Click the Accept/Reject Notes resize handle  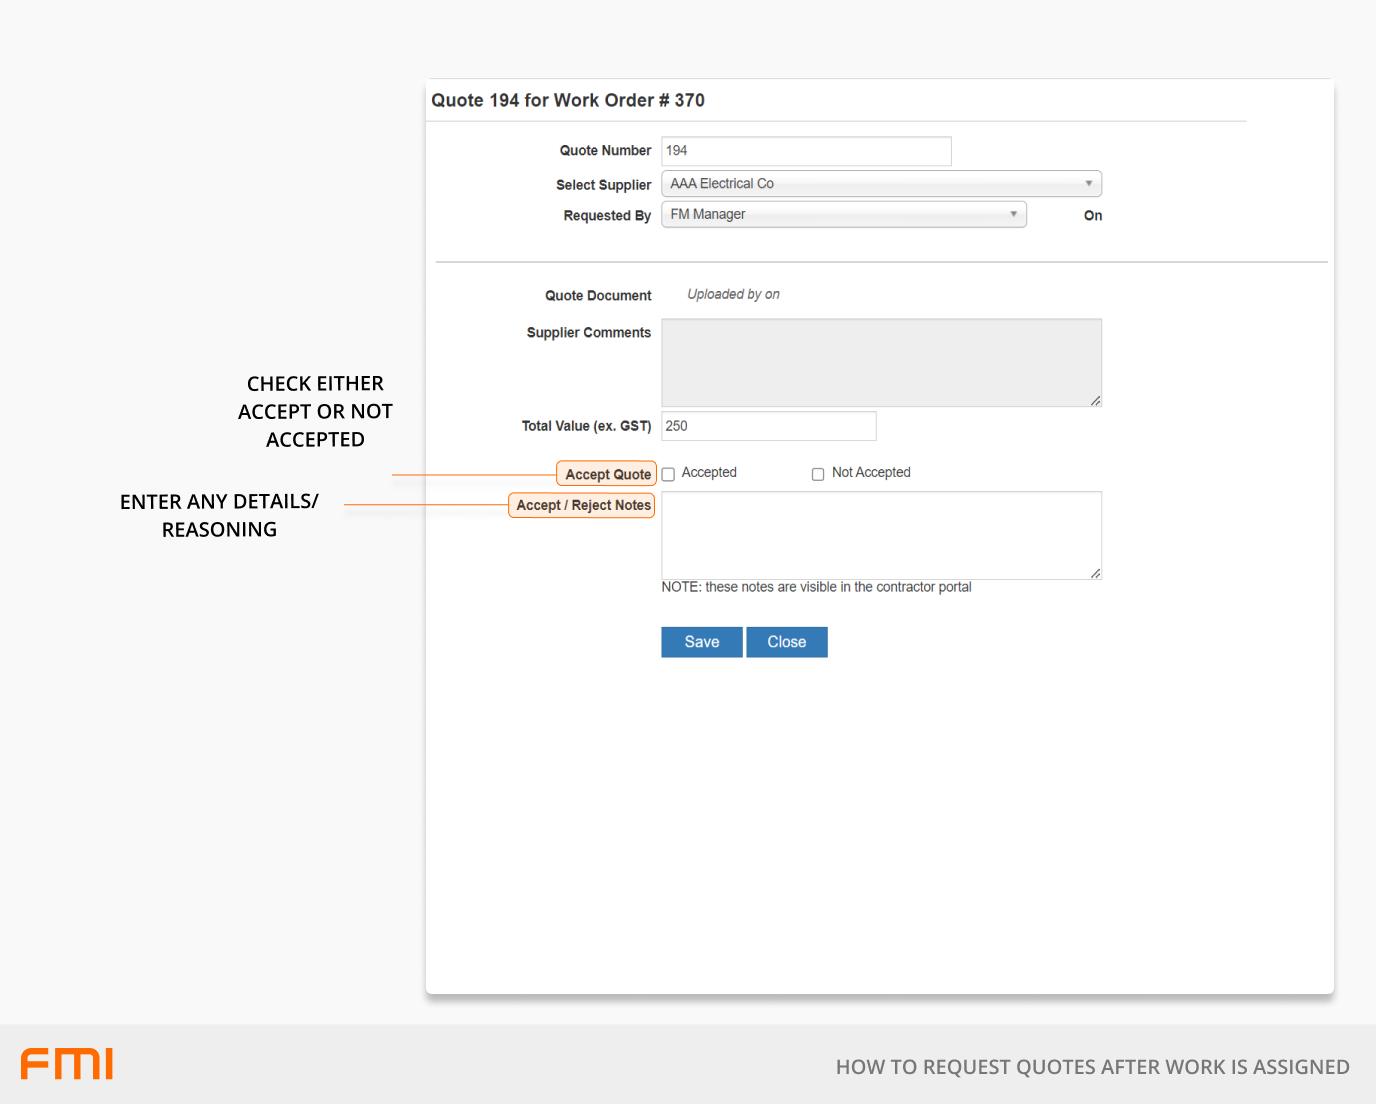(1095, 573)
